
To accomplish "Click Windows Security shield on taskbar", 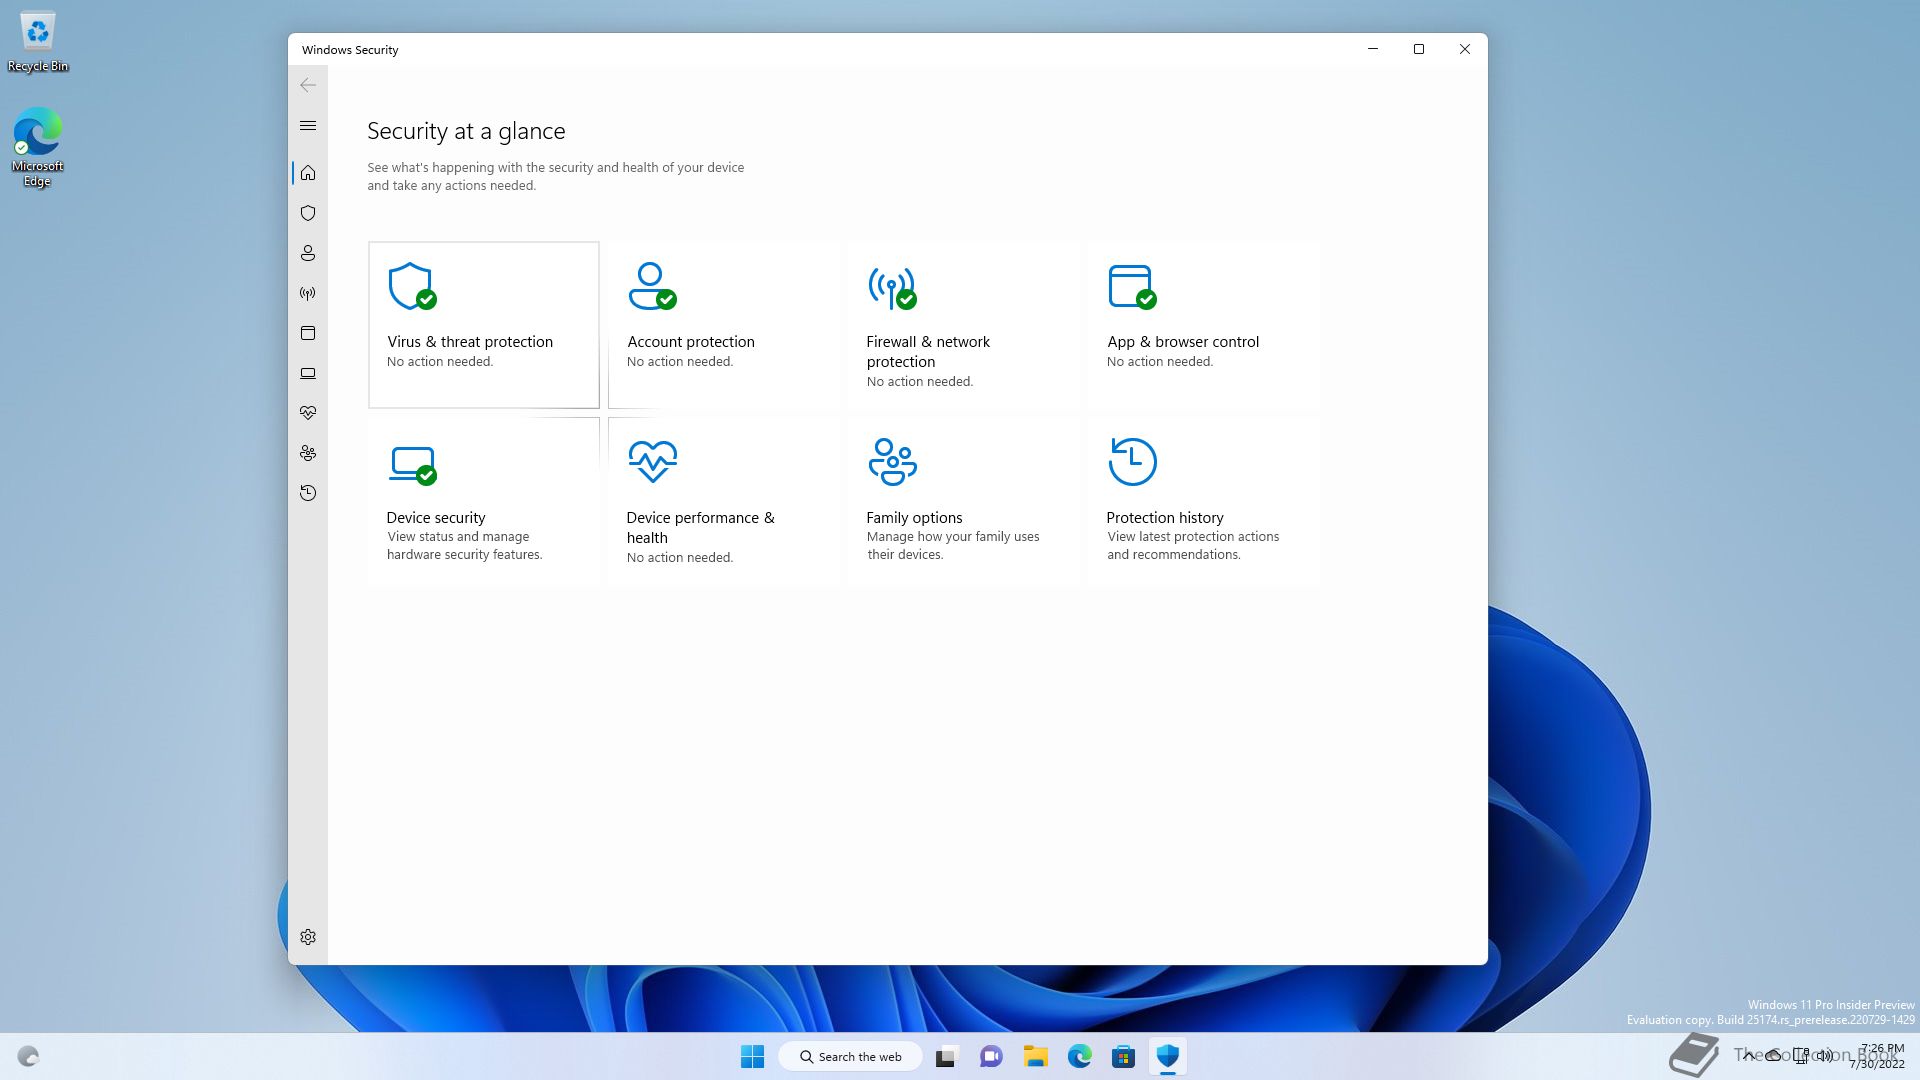I will [1168, 1056].
